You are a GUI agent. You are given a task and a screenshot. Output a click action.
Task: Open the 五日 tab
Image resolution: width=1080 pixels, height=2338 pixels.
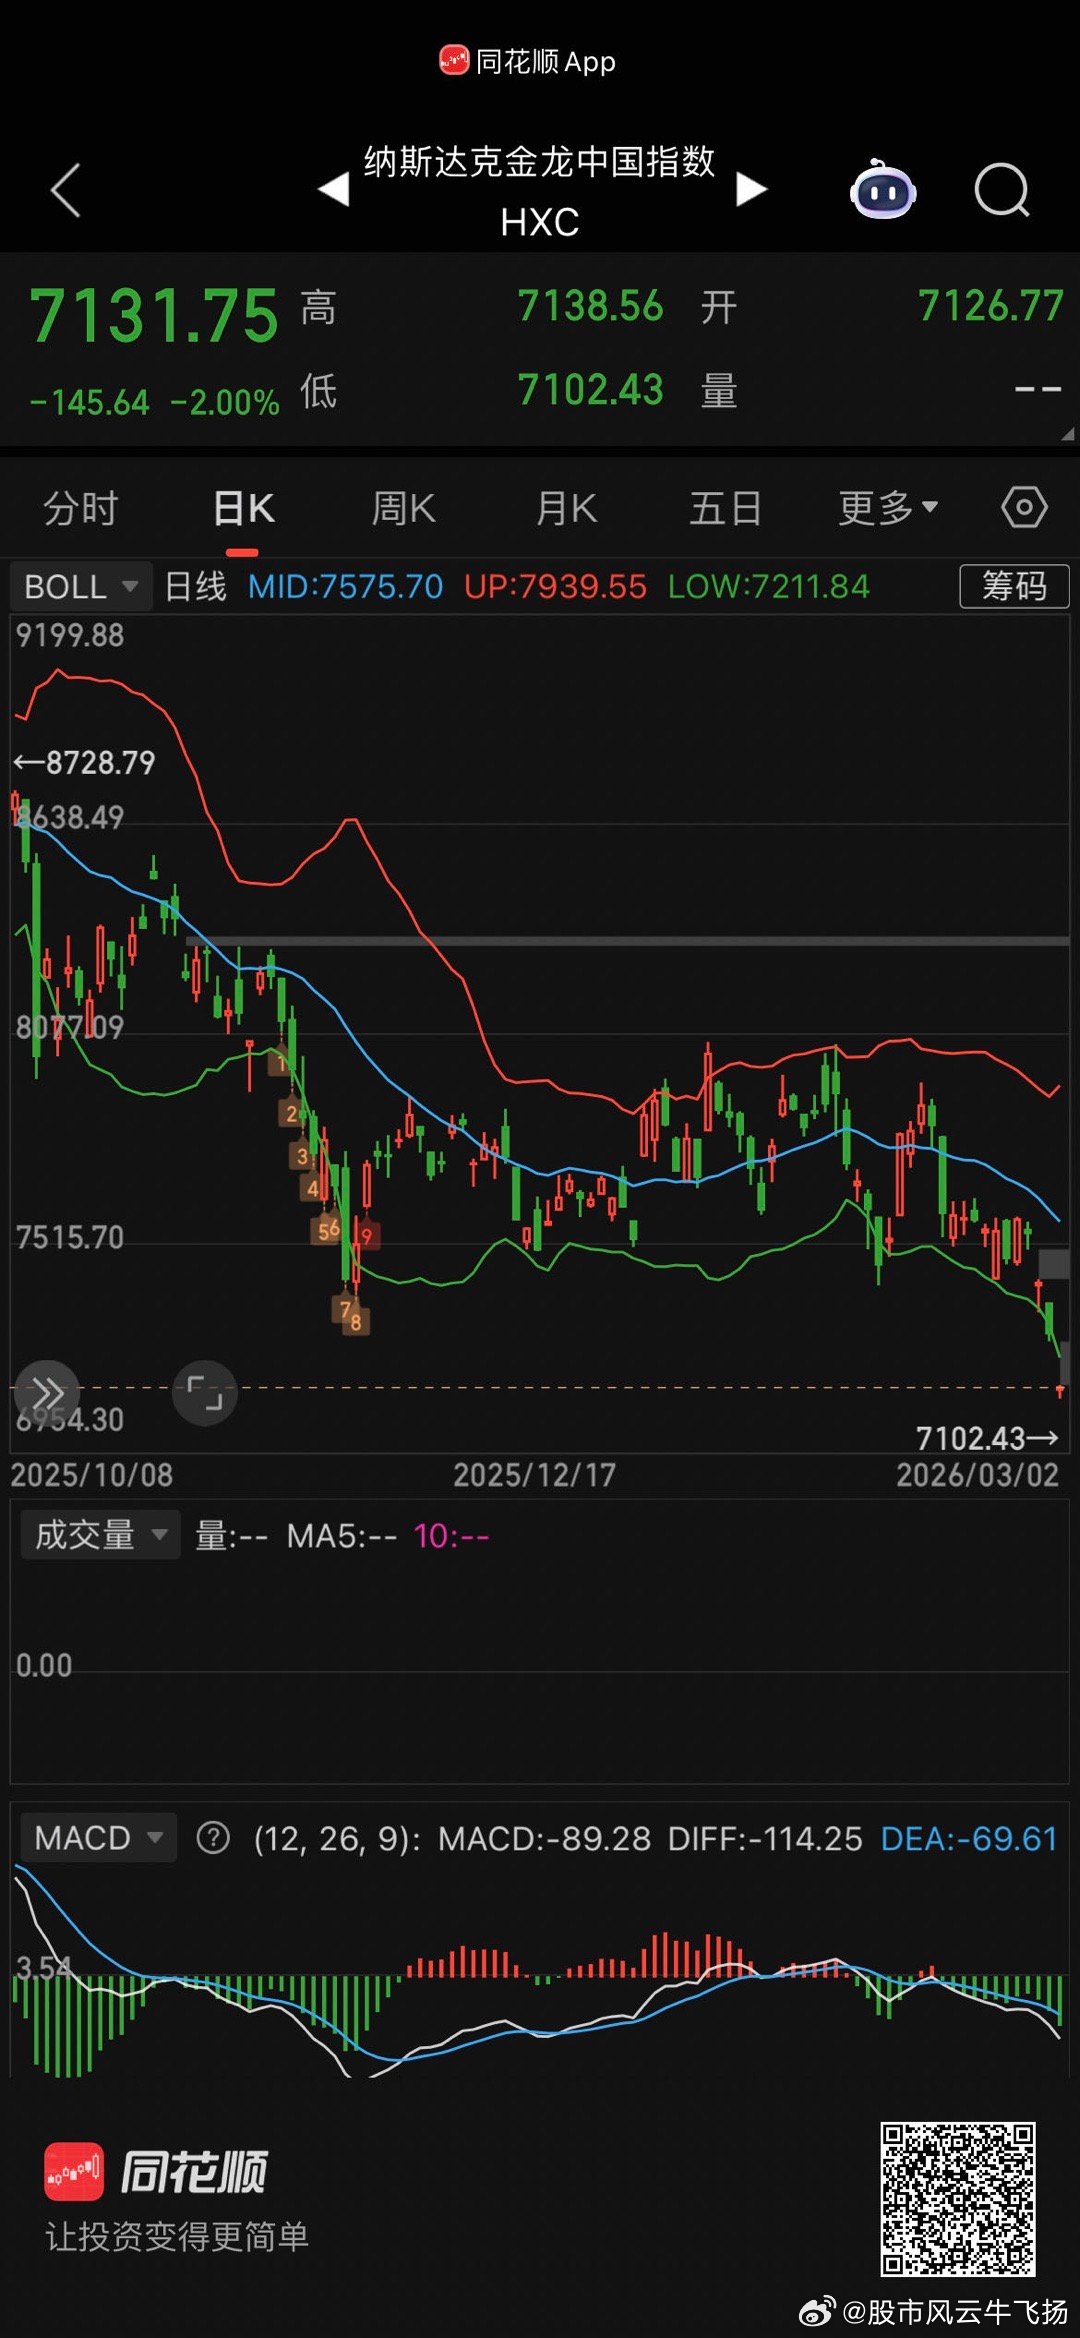click(726, 508)
